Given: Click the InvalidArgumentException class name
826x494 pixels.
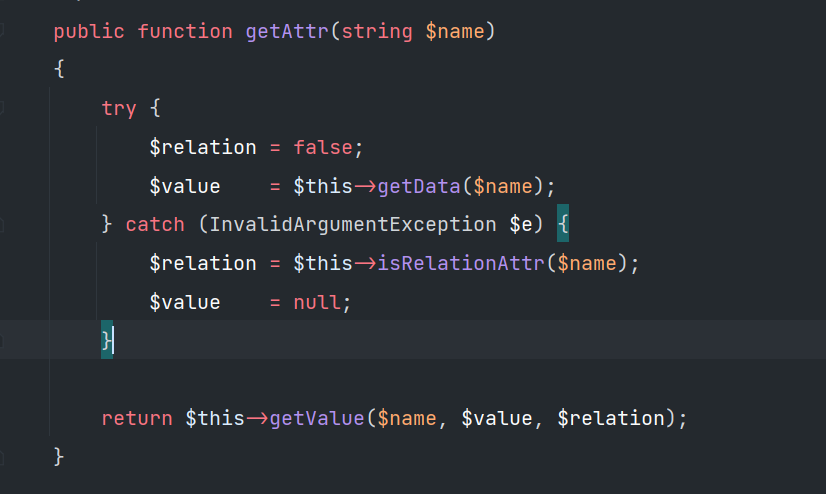Looking at the screenshot, I should click(x=353, y=225).
